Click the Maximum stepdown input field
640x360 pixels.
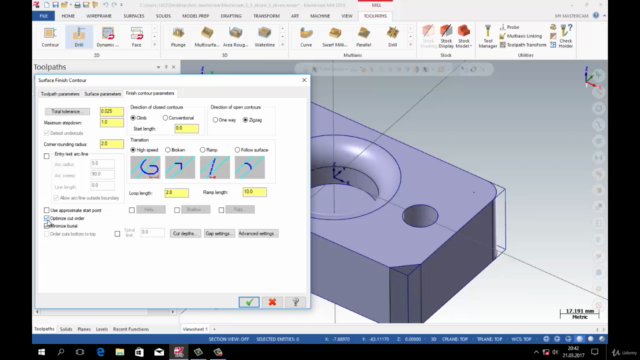[x=112, y=122]
